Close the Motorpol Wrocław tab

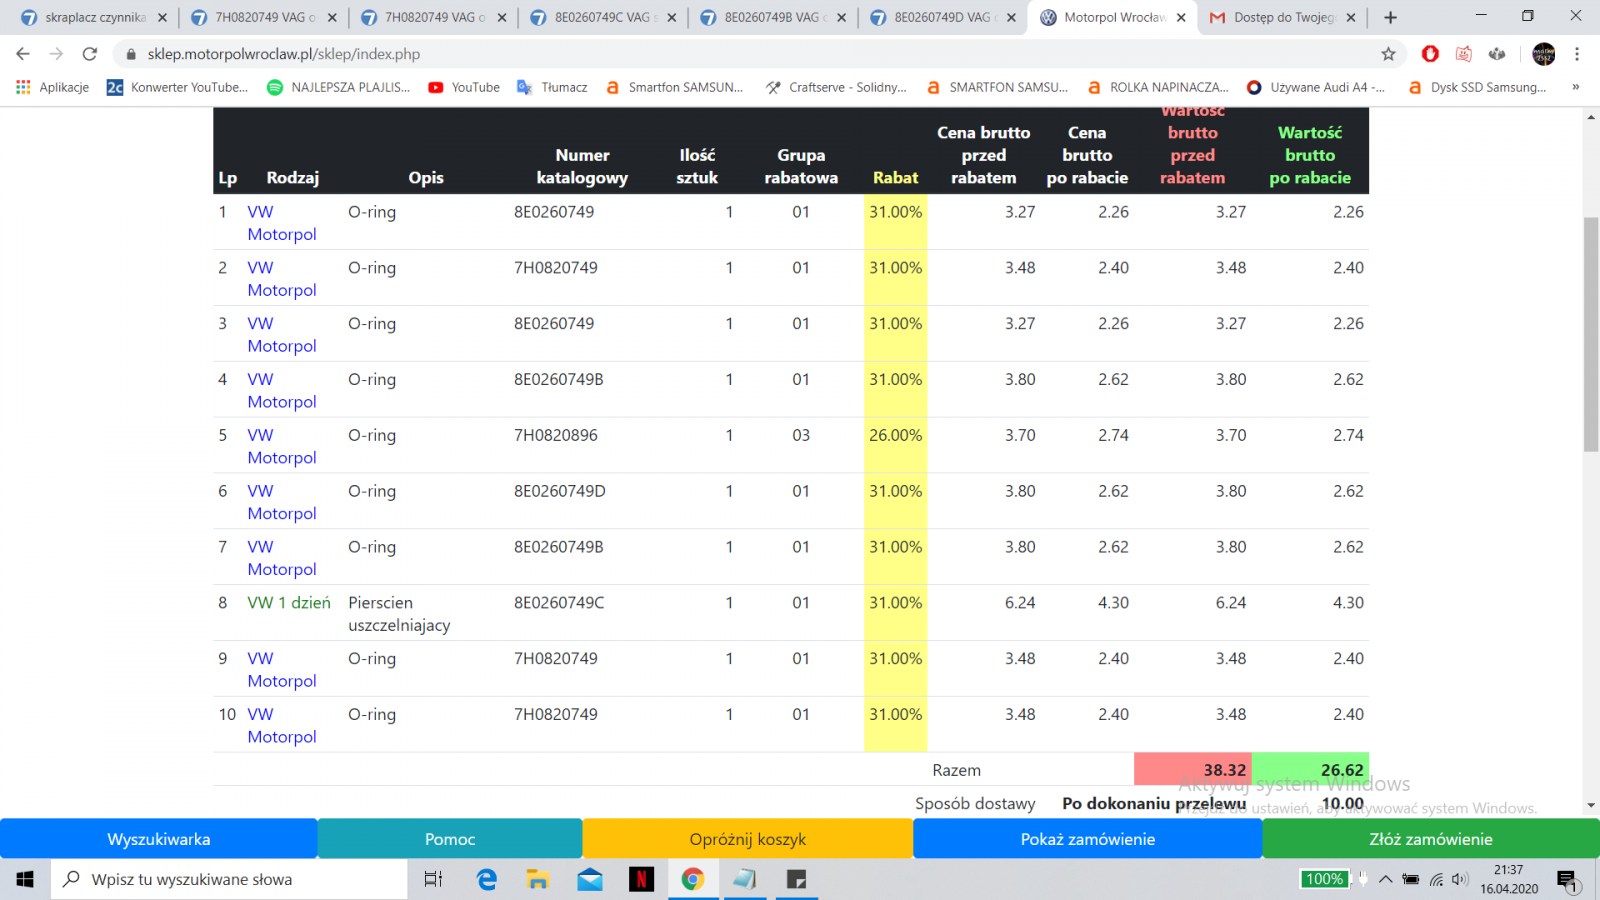tap(1181, 17)
